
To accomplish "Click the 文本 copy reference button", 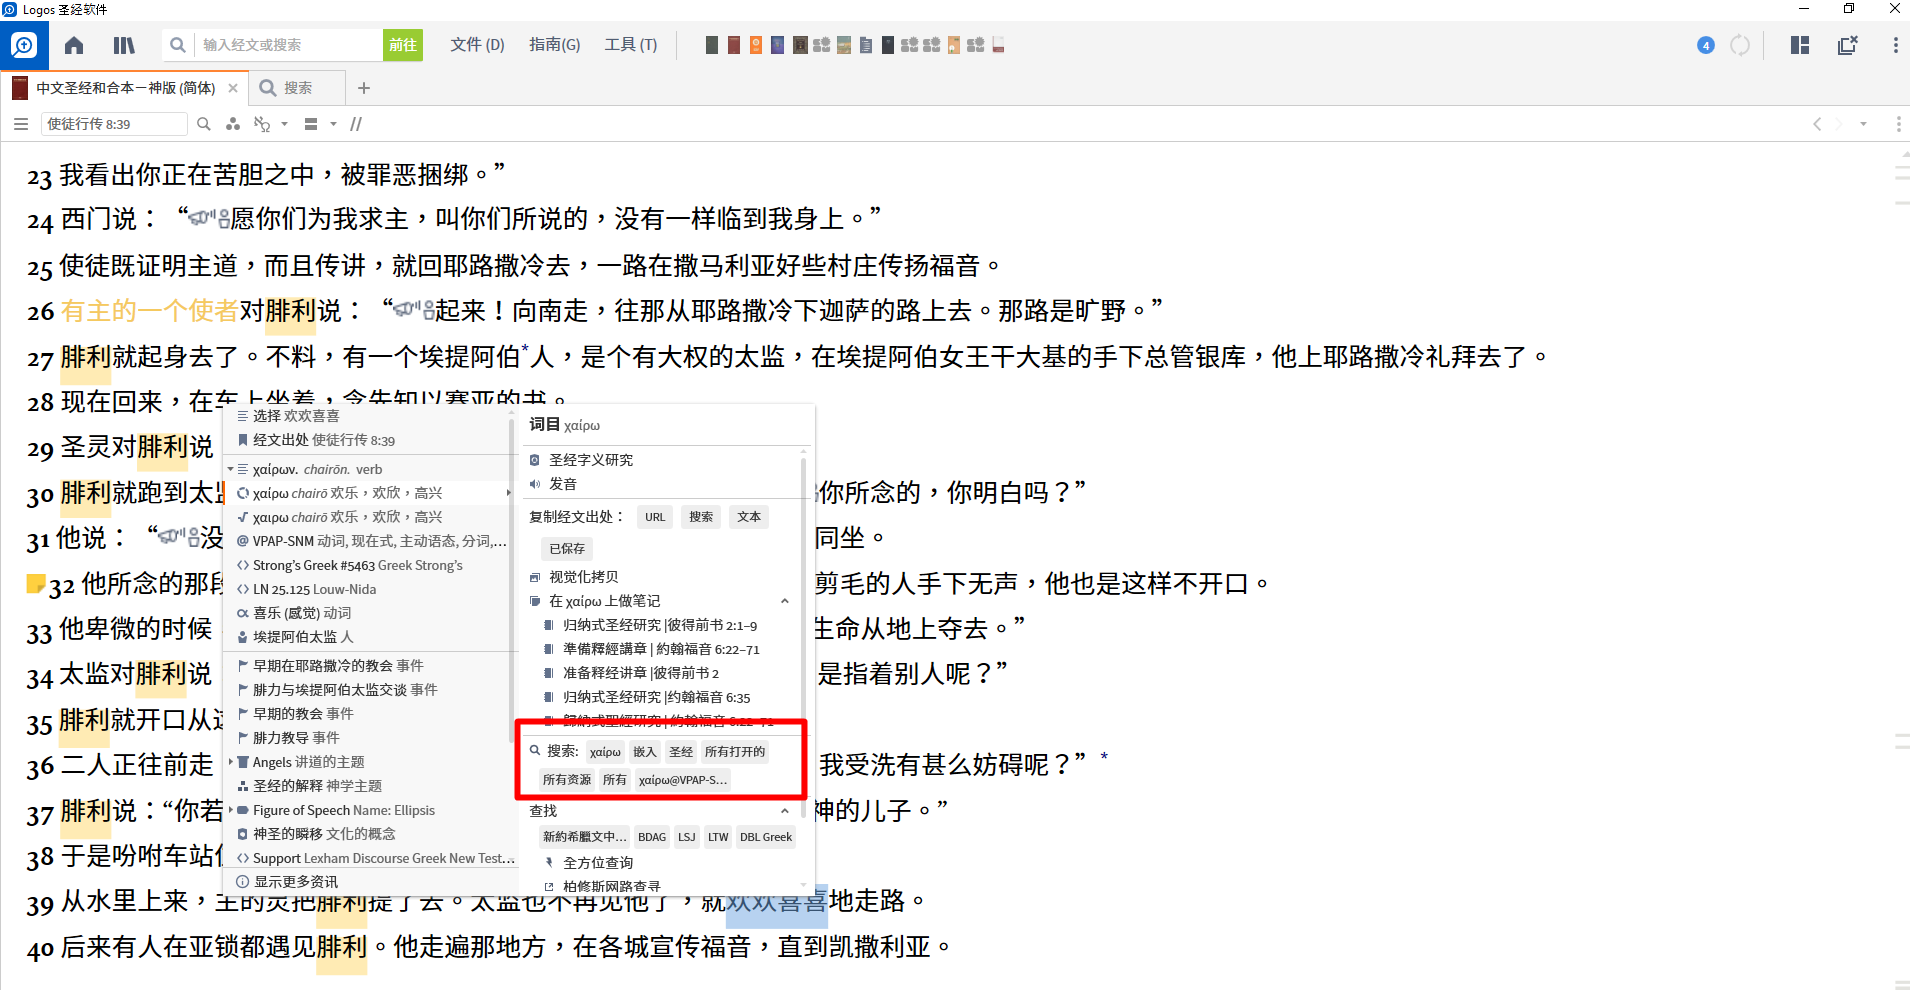I will (749, 517).
